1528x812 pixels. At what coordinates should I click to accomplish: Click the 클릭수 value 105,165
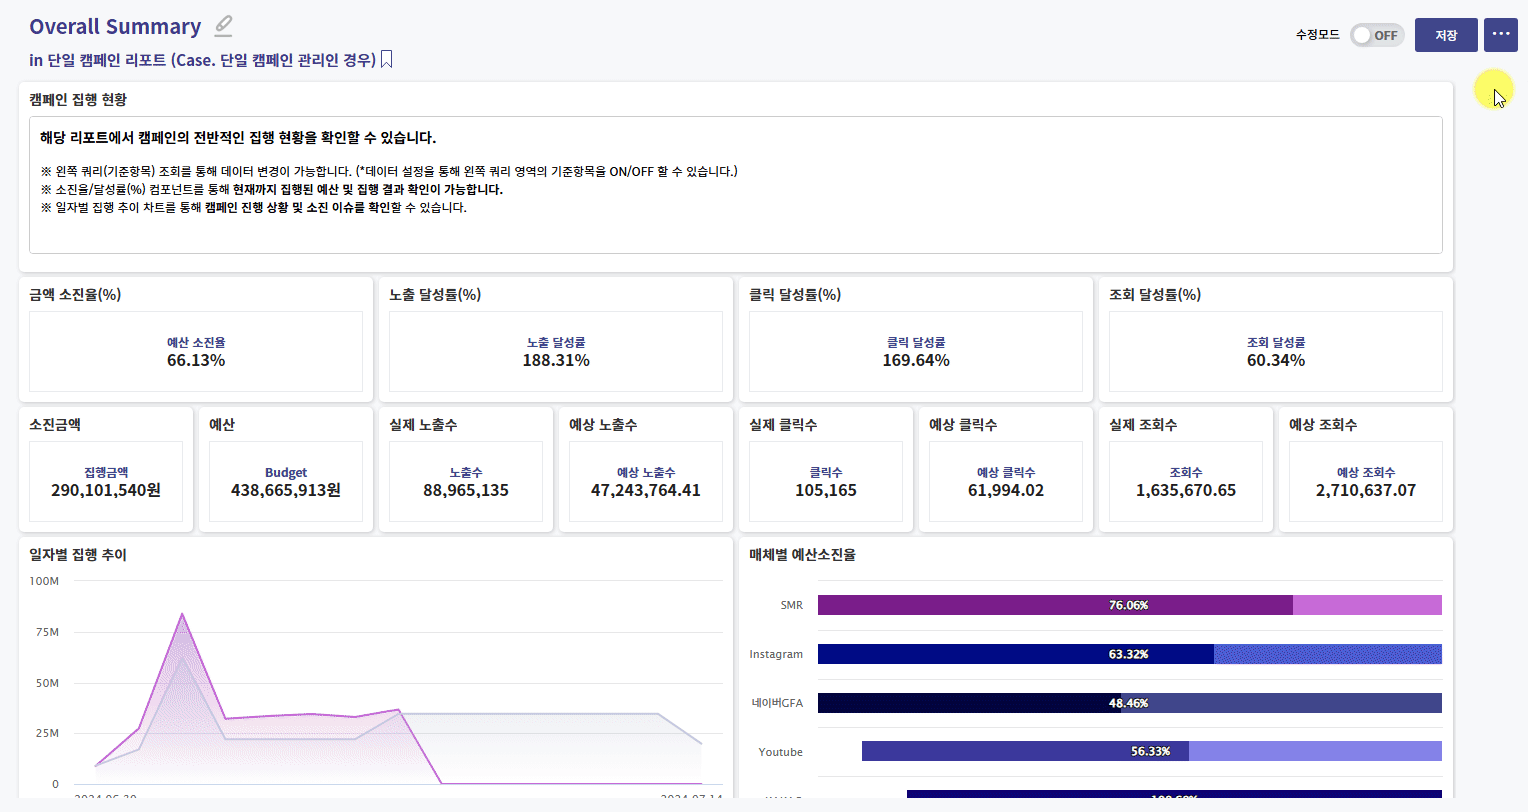coord(826,490)
